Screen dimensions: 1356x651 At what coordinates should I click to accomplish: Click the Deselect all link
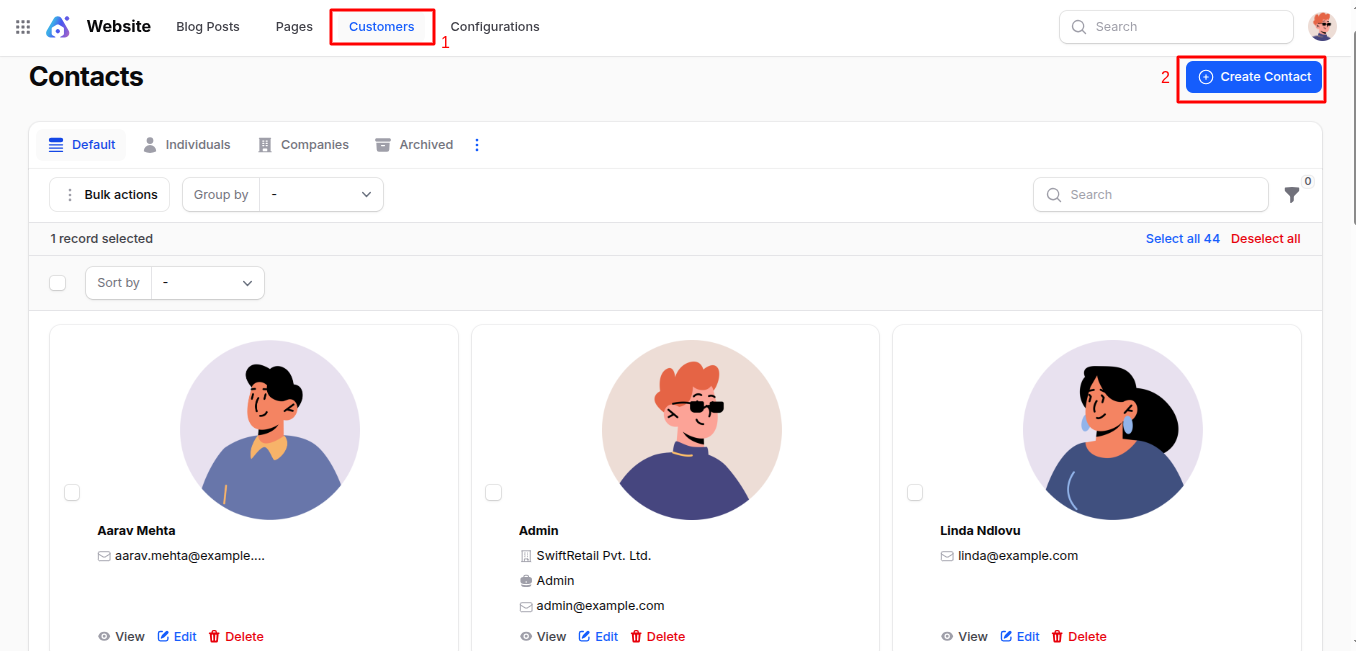coord(1265,239)
